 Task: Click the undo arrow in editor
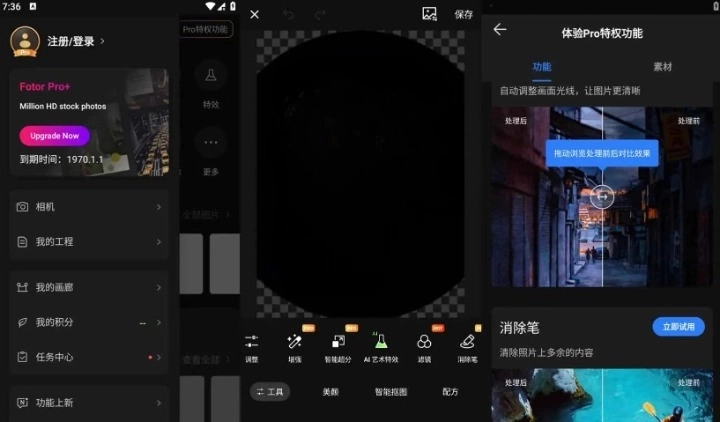pos(289,15)
